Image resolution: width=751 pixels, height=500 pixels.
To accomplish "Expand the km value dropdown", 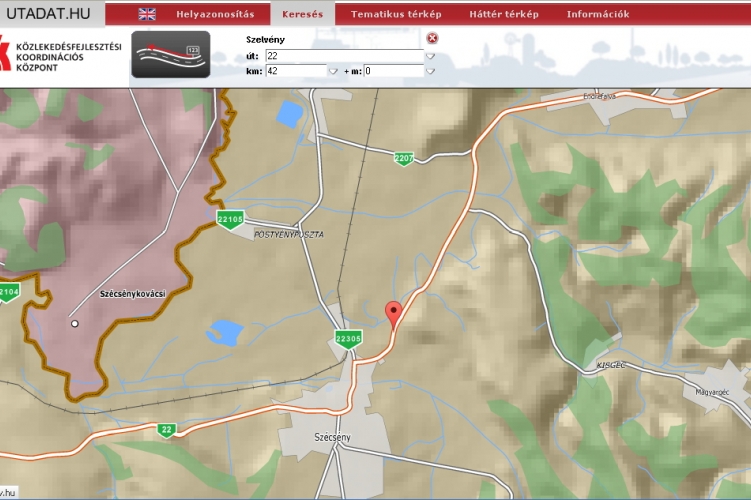I will (x=333, y=72).
